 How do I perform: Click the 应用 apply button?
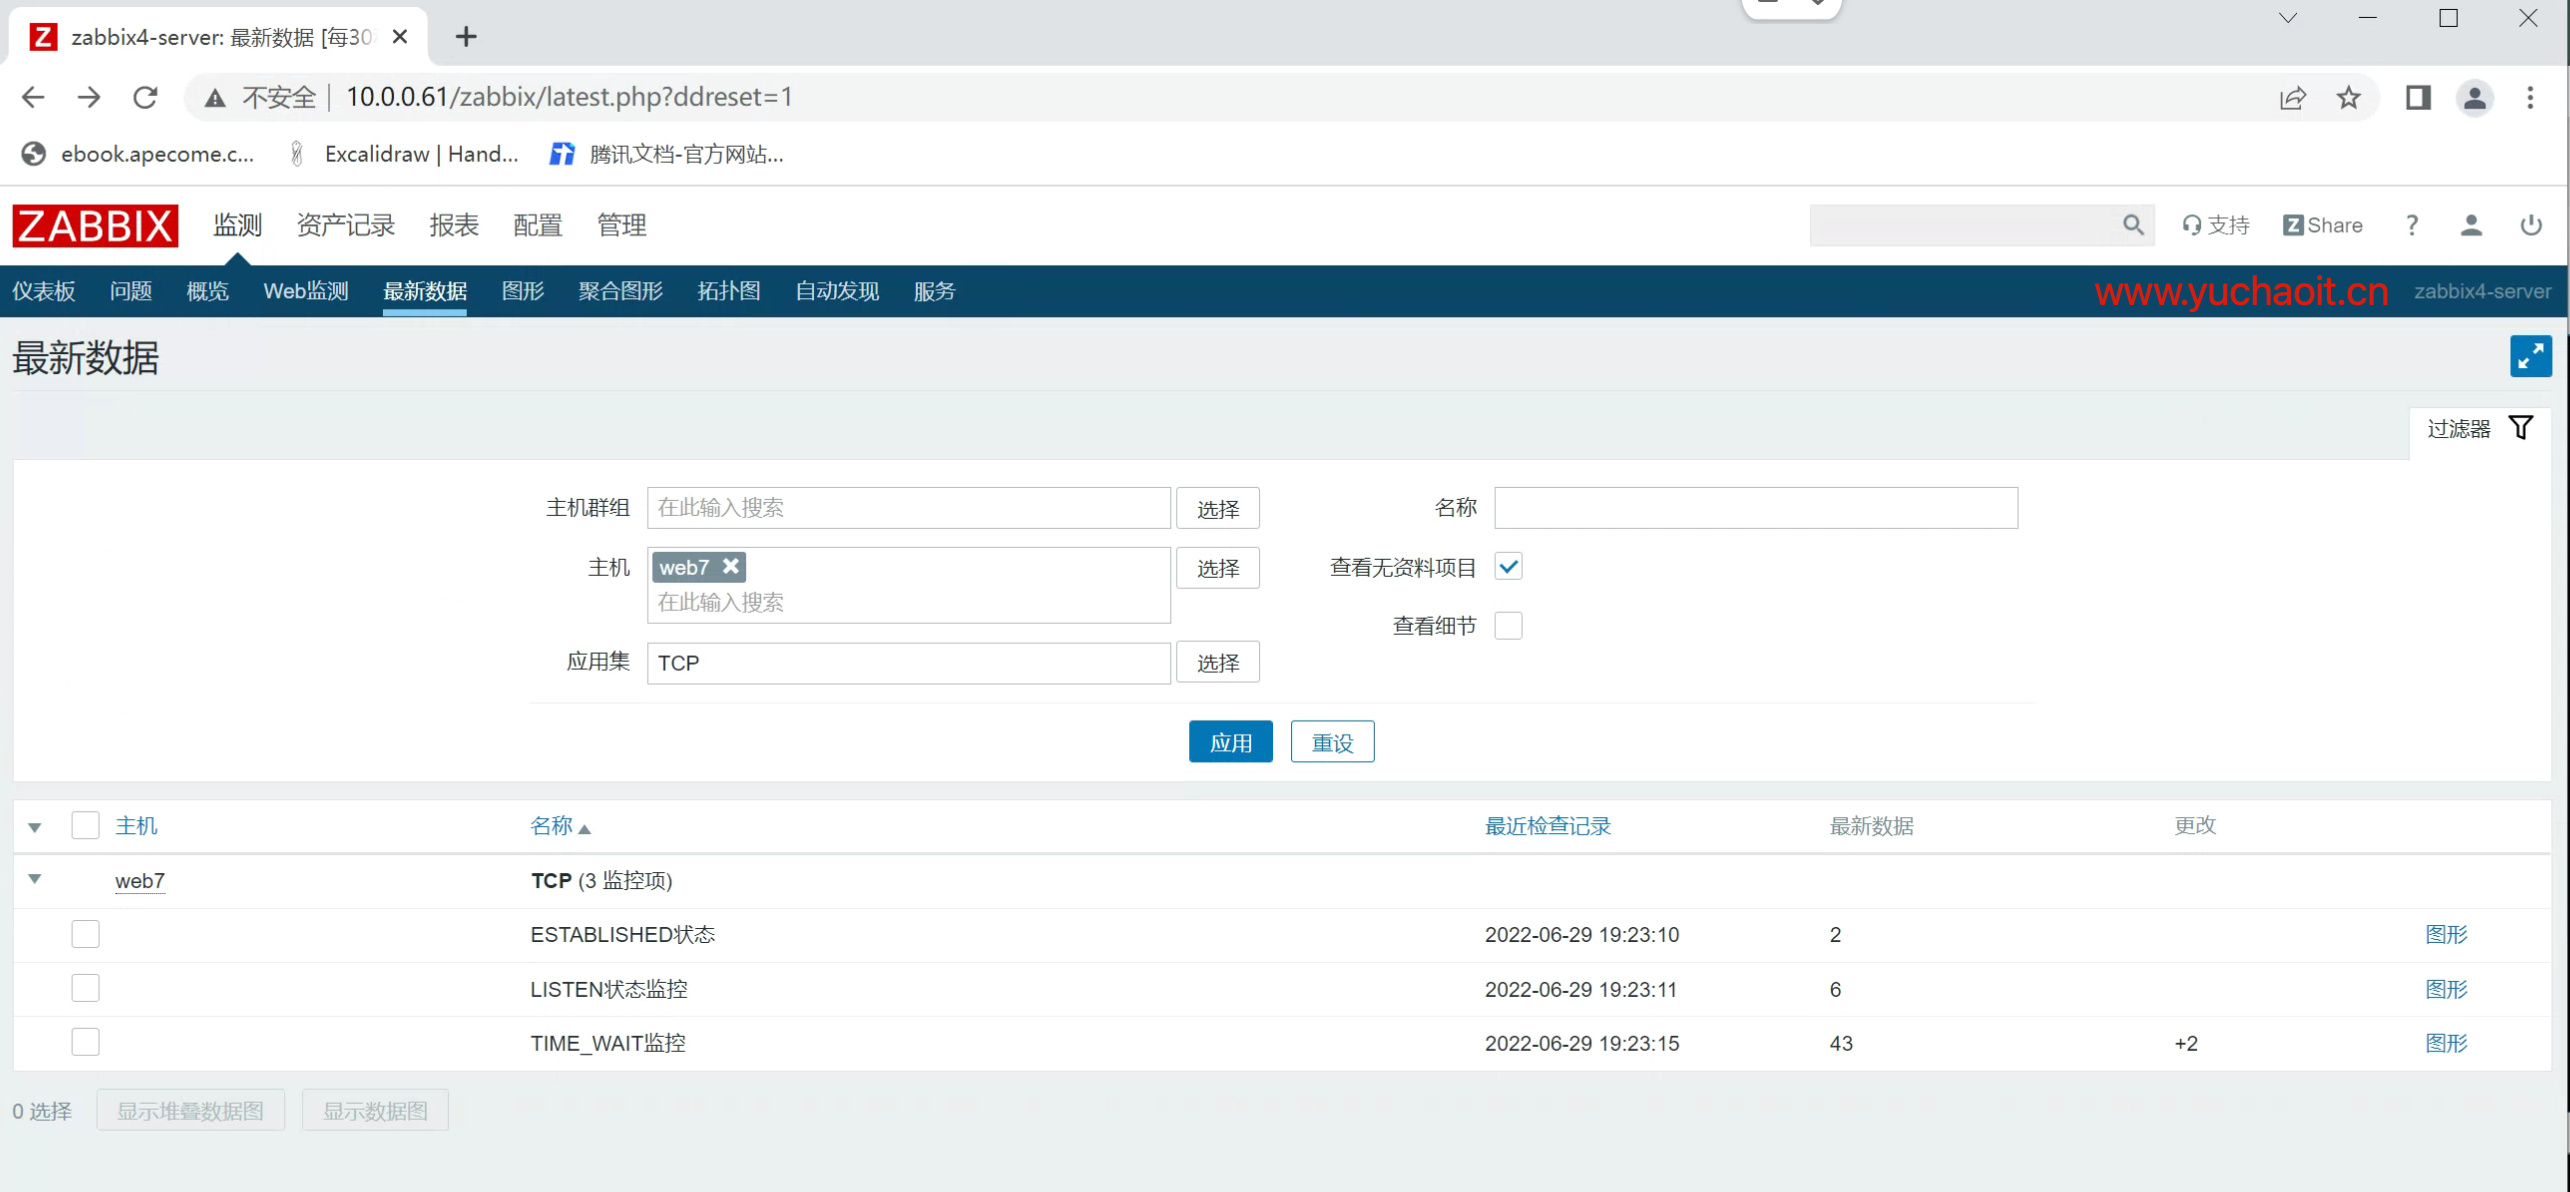click(1230, 742)
